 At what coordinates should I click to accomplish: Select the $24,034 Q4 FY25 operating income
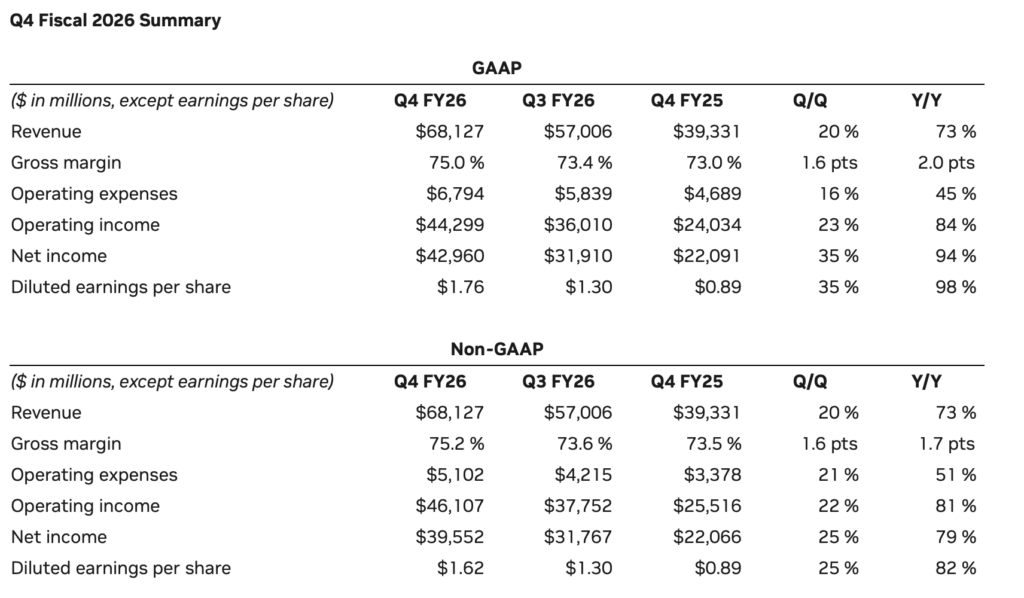point(707,225)
